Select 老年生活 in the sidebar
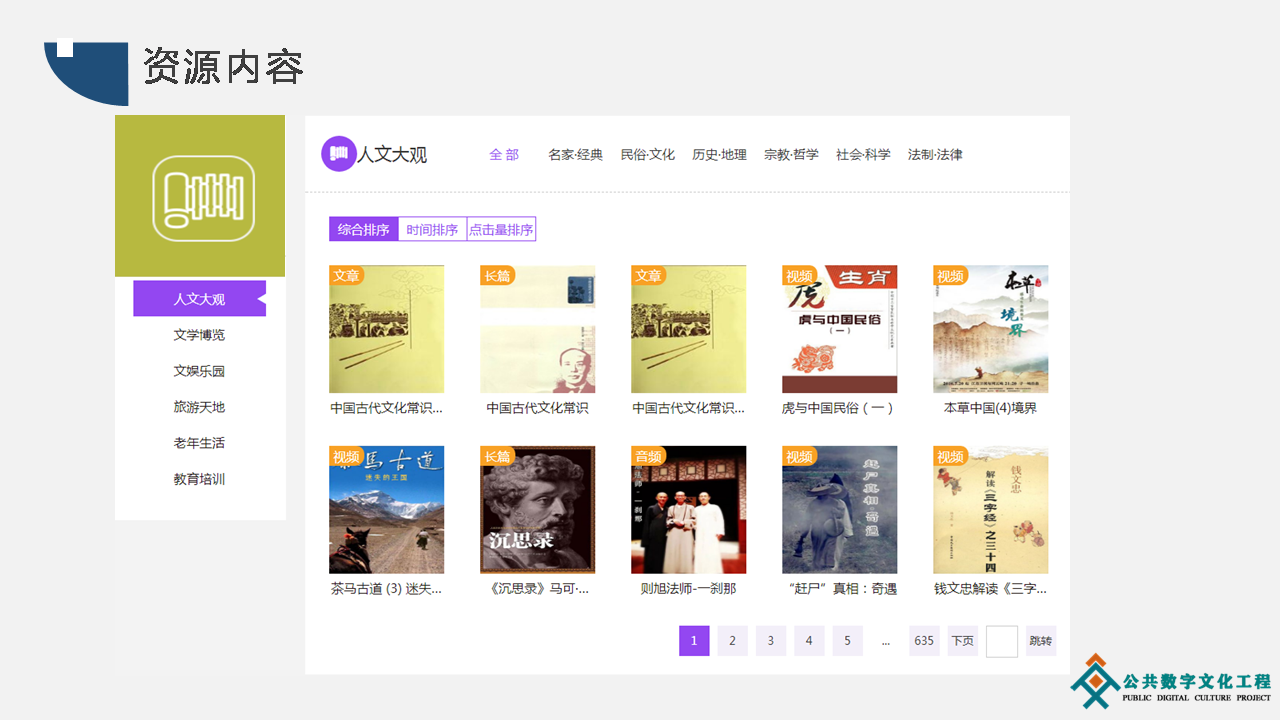 pyautogui.click(x=199, y=443)
